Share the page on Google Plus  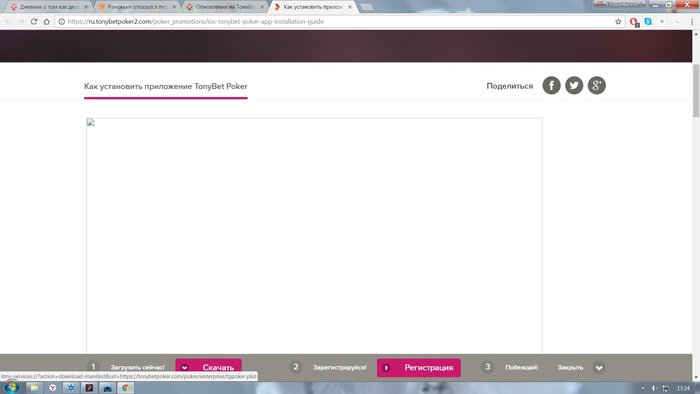[596, 85]
